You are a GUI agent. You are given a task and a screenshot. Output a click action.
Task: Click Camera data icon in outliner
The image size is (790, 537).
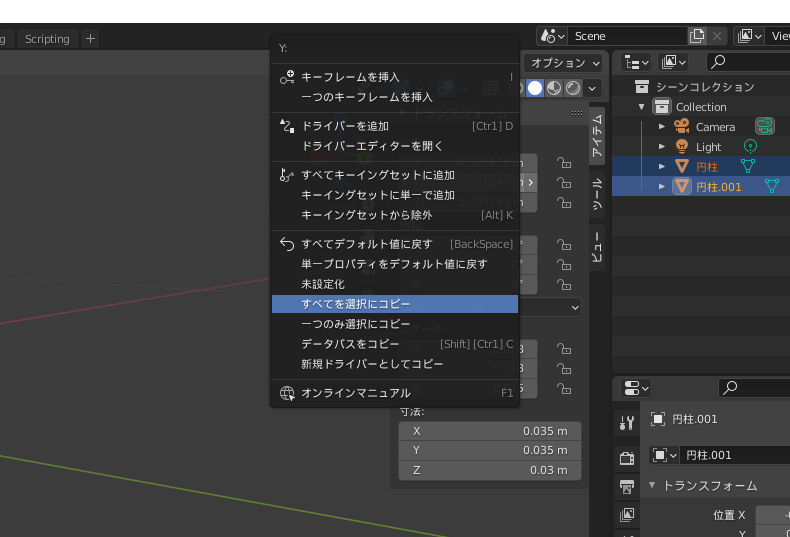[765, 126]
